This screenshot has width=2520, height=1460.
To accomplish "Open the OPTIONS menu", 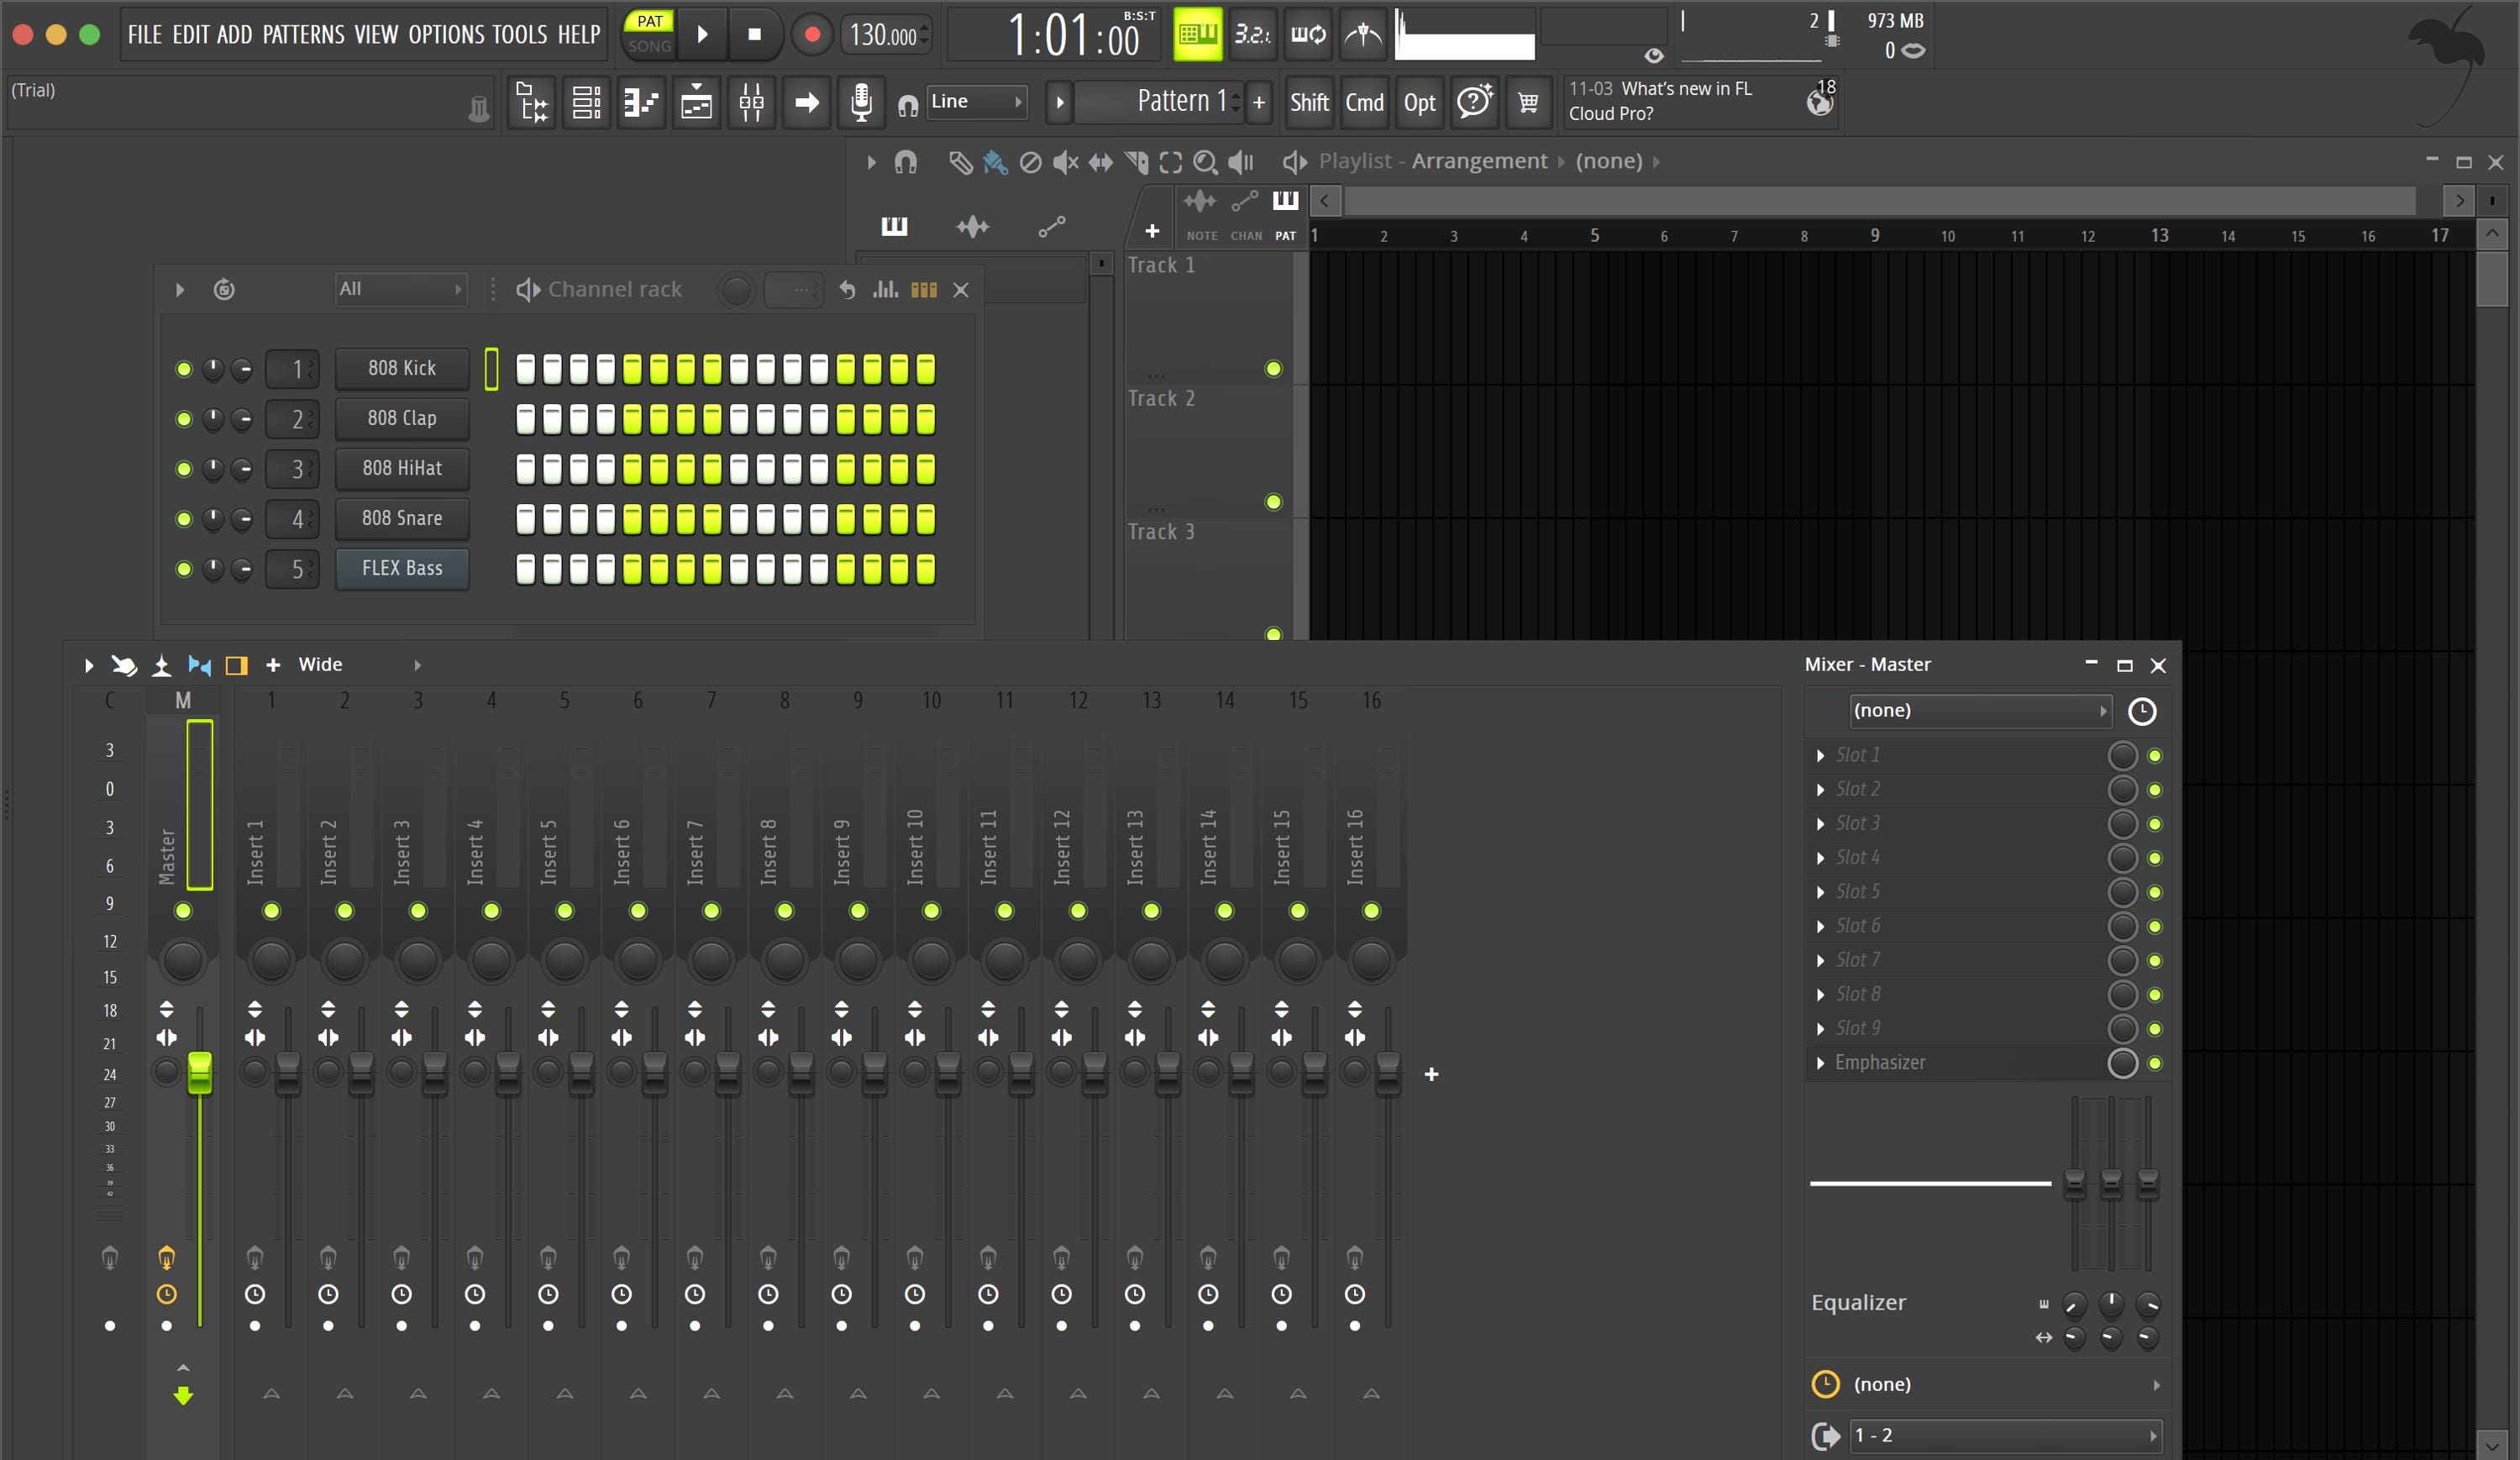I will 446,35.
